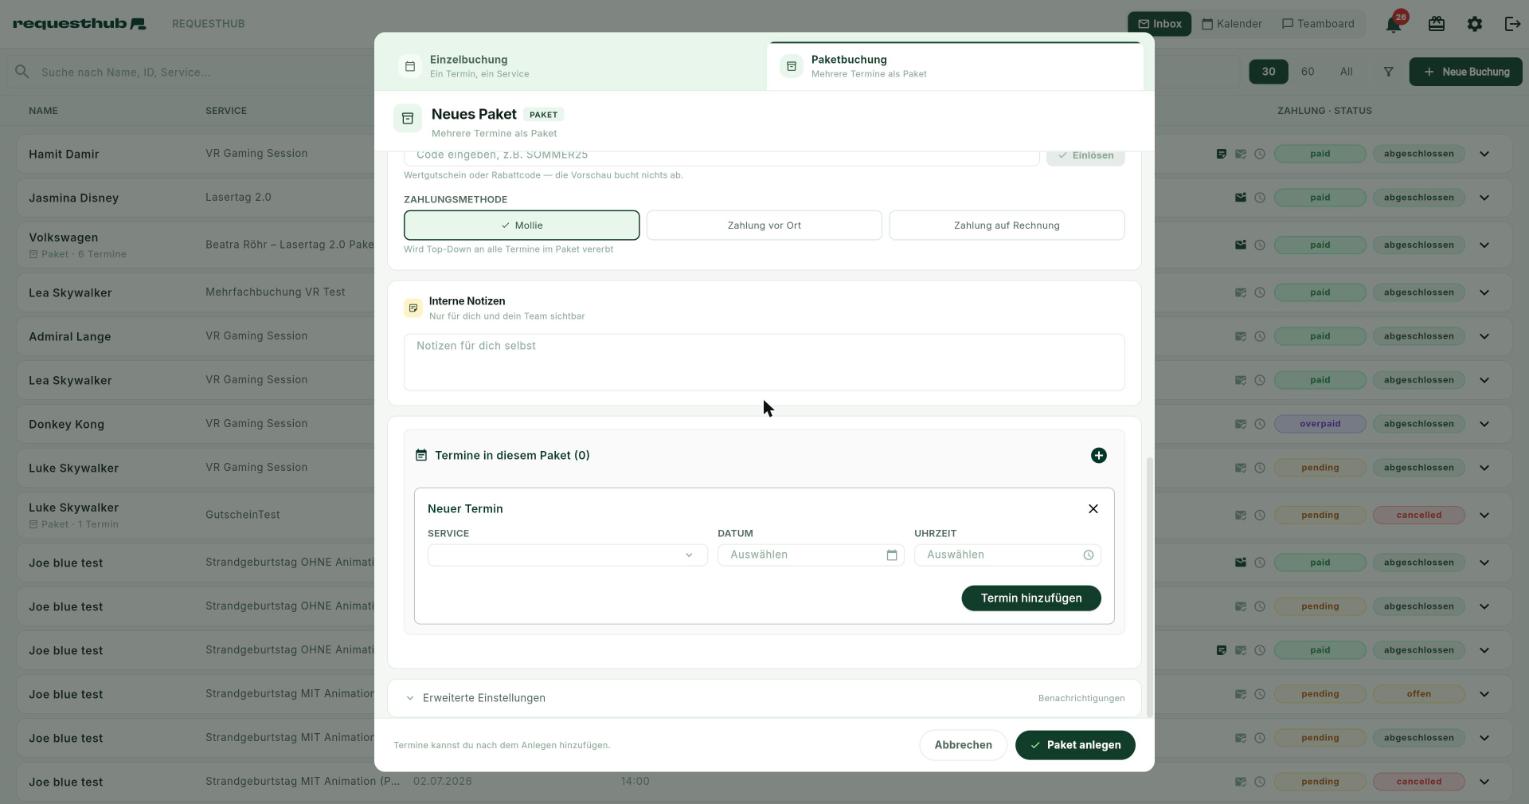Viewport: 1529px width, 804px height.
Task: Select Zahlung vor Ort payment option
Action: [x=764, y=225]
